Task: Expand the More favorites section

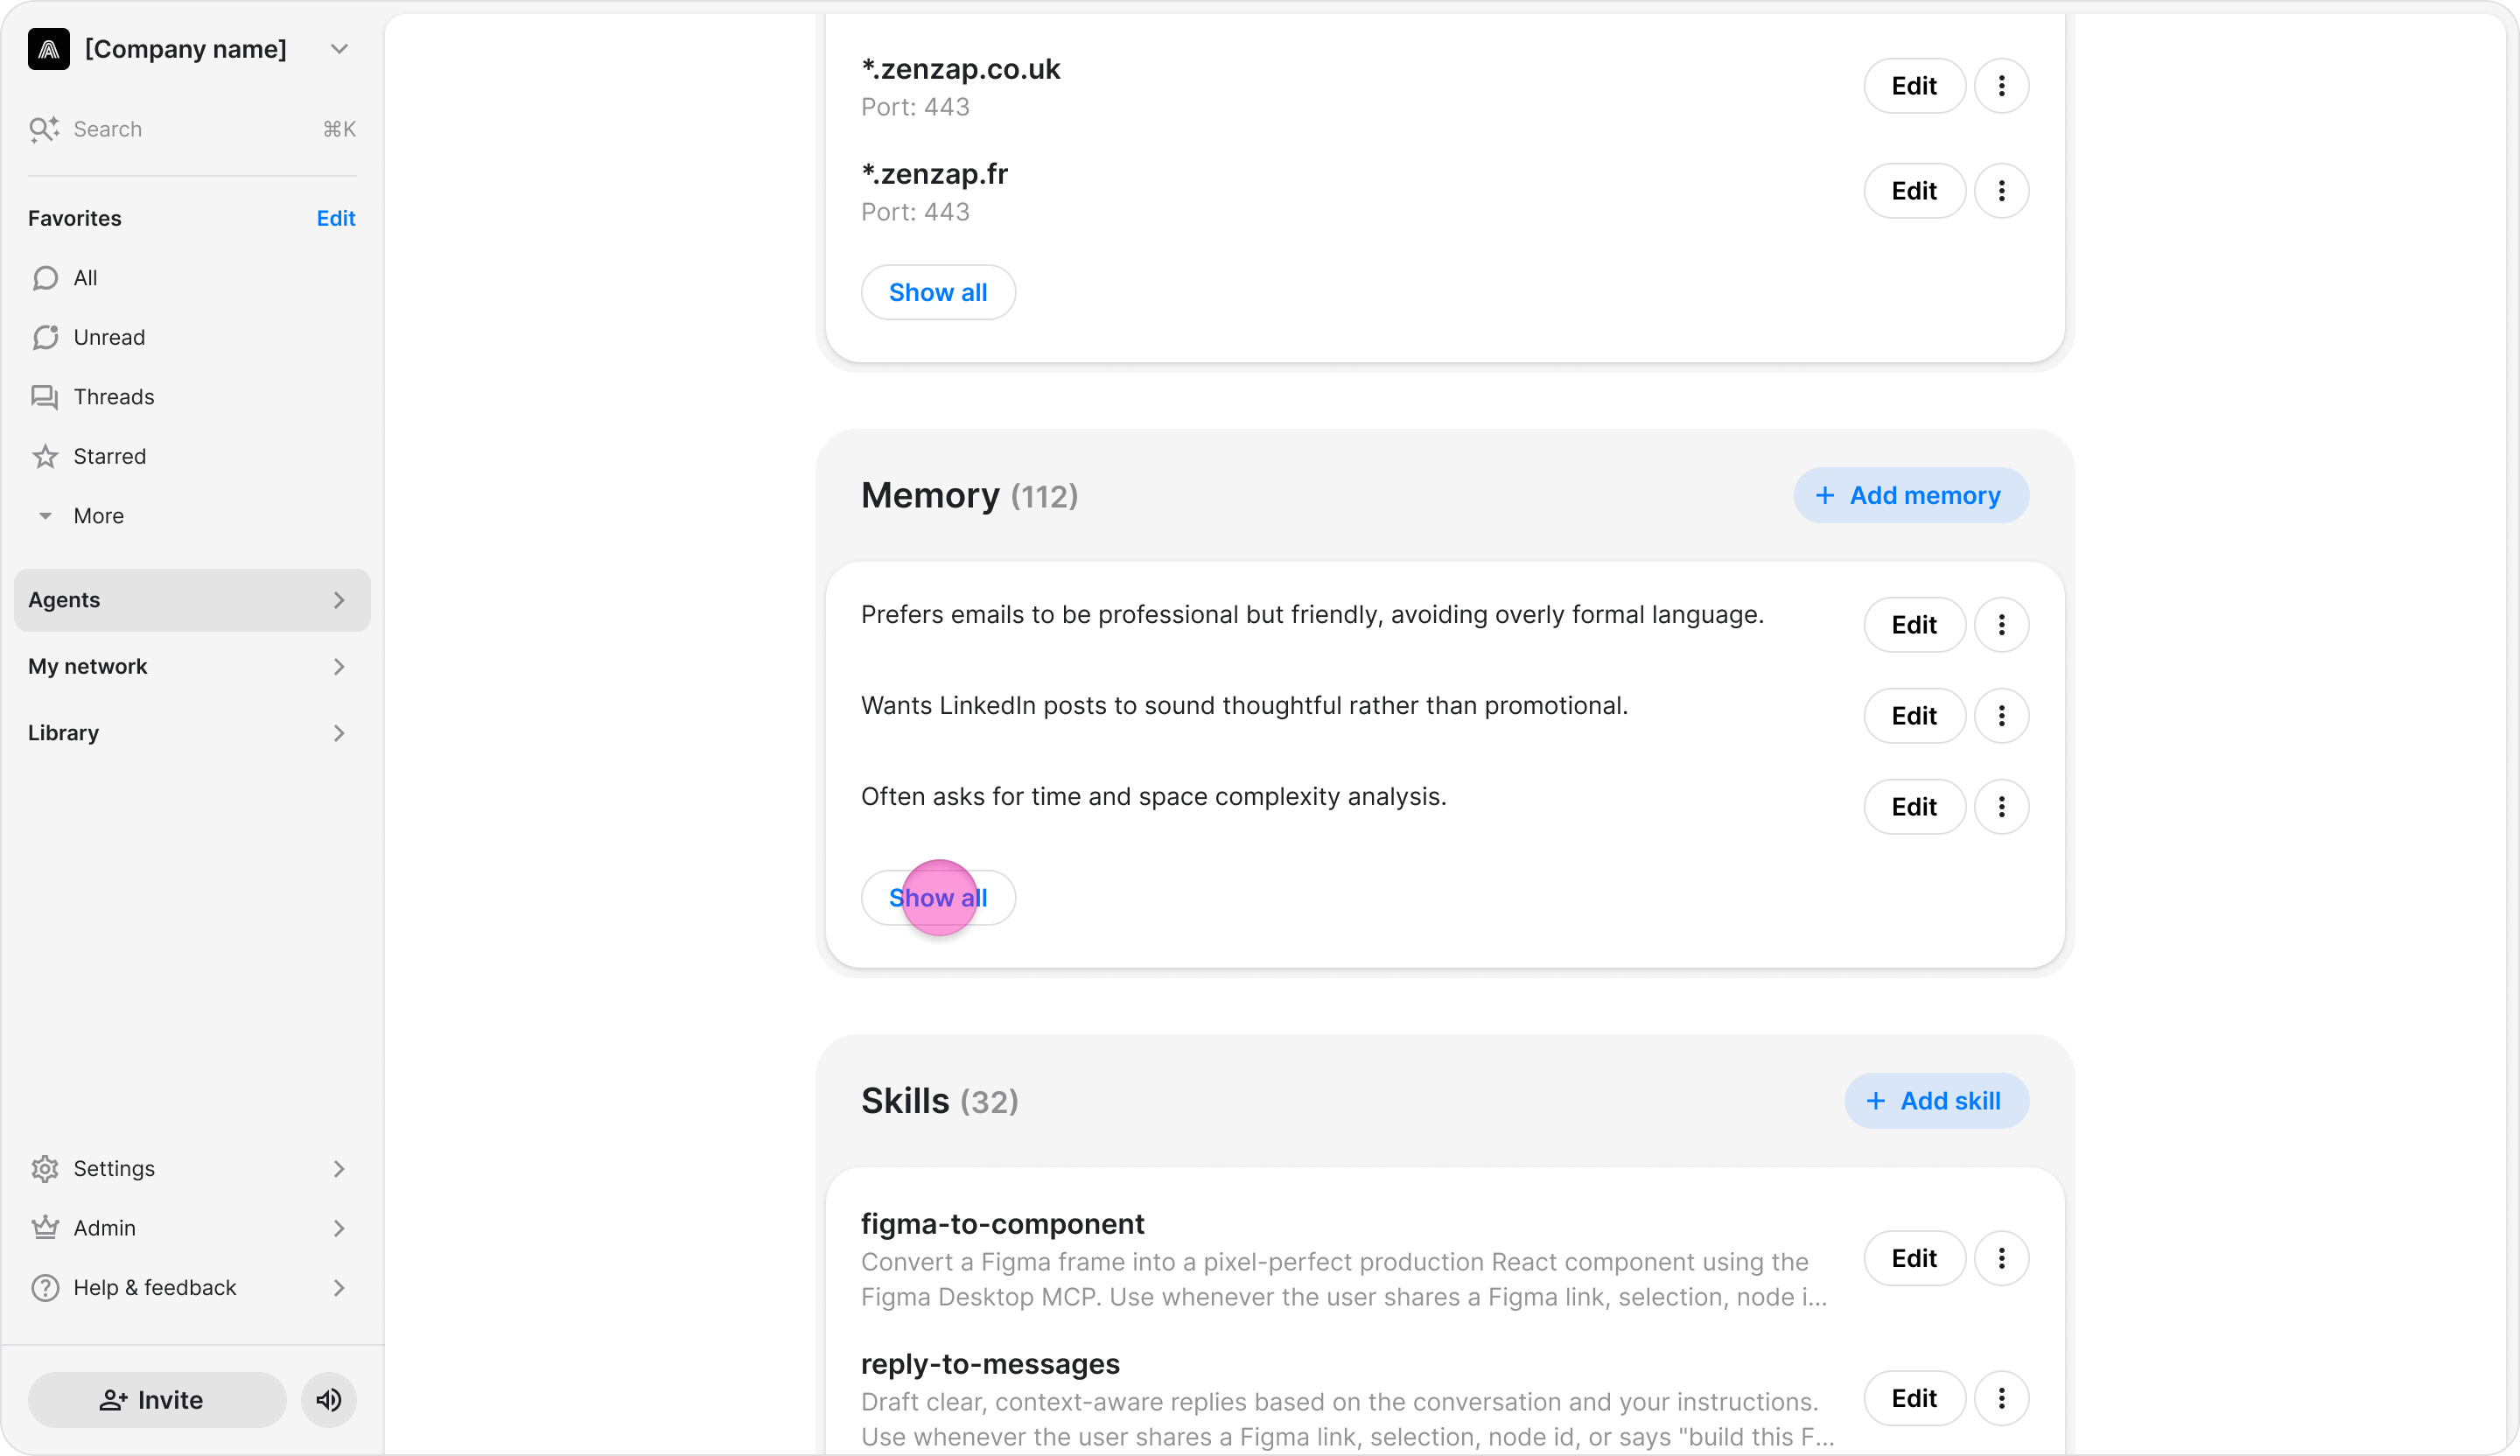Action: coord(192,516)
